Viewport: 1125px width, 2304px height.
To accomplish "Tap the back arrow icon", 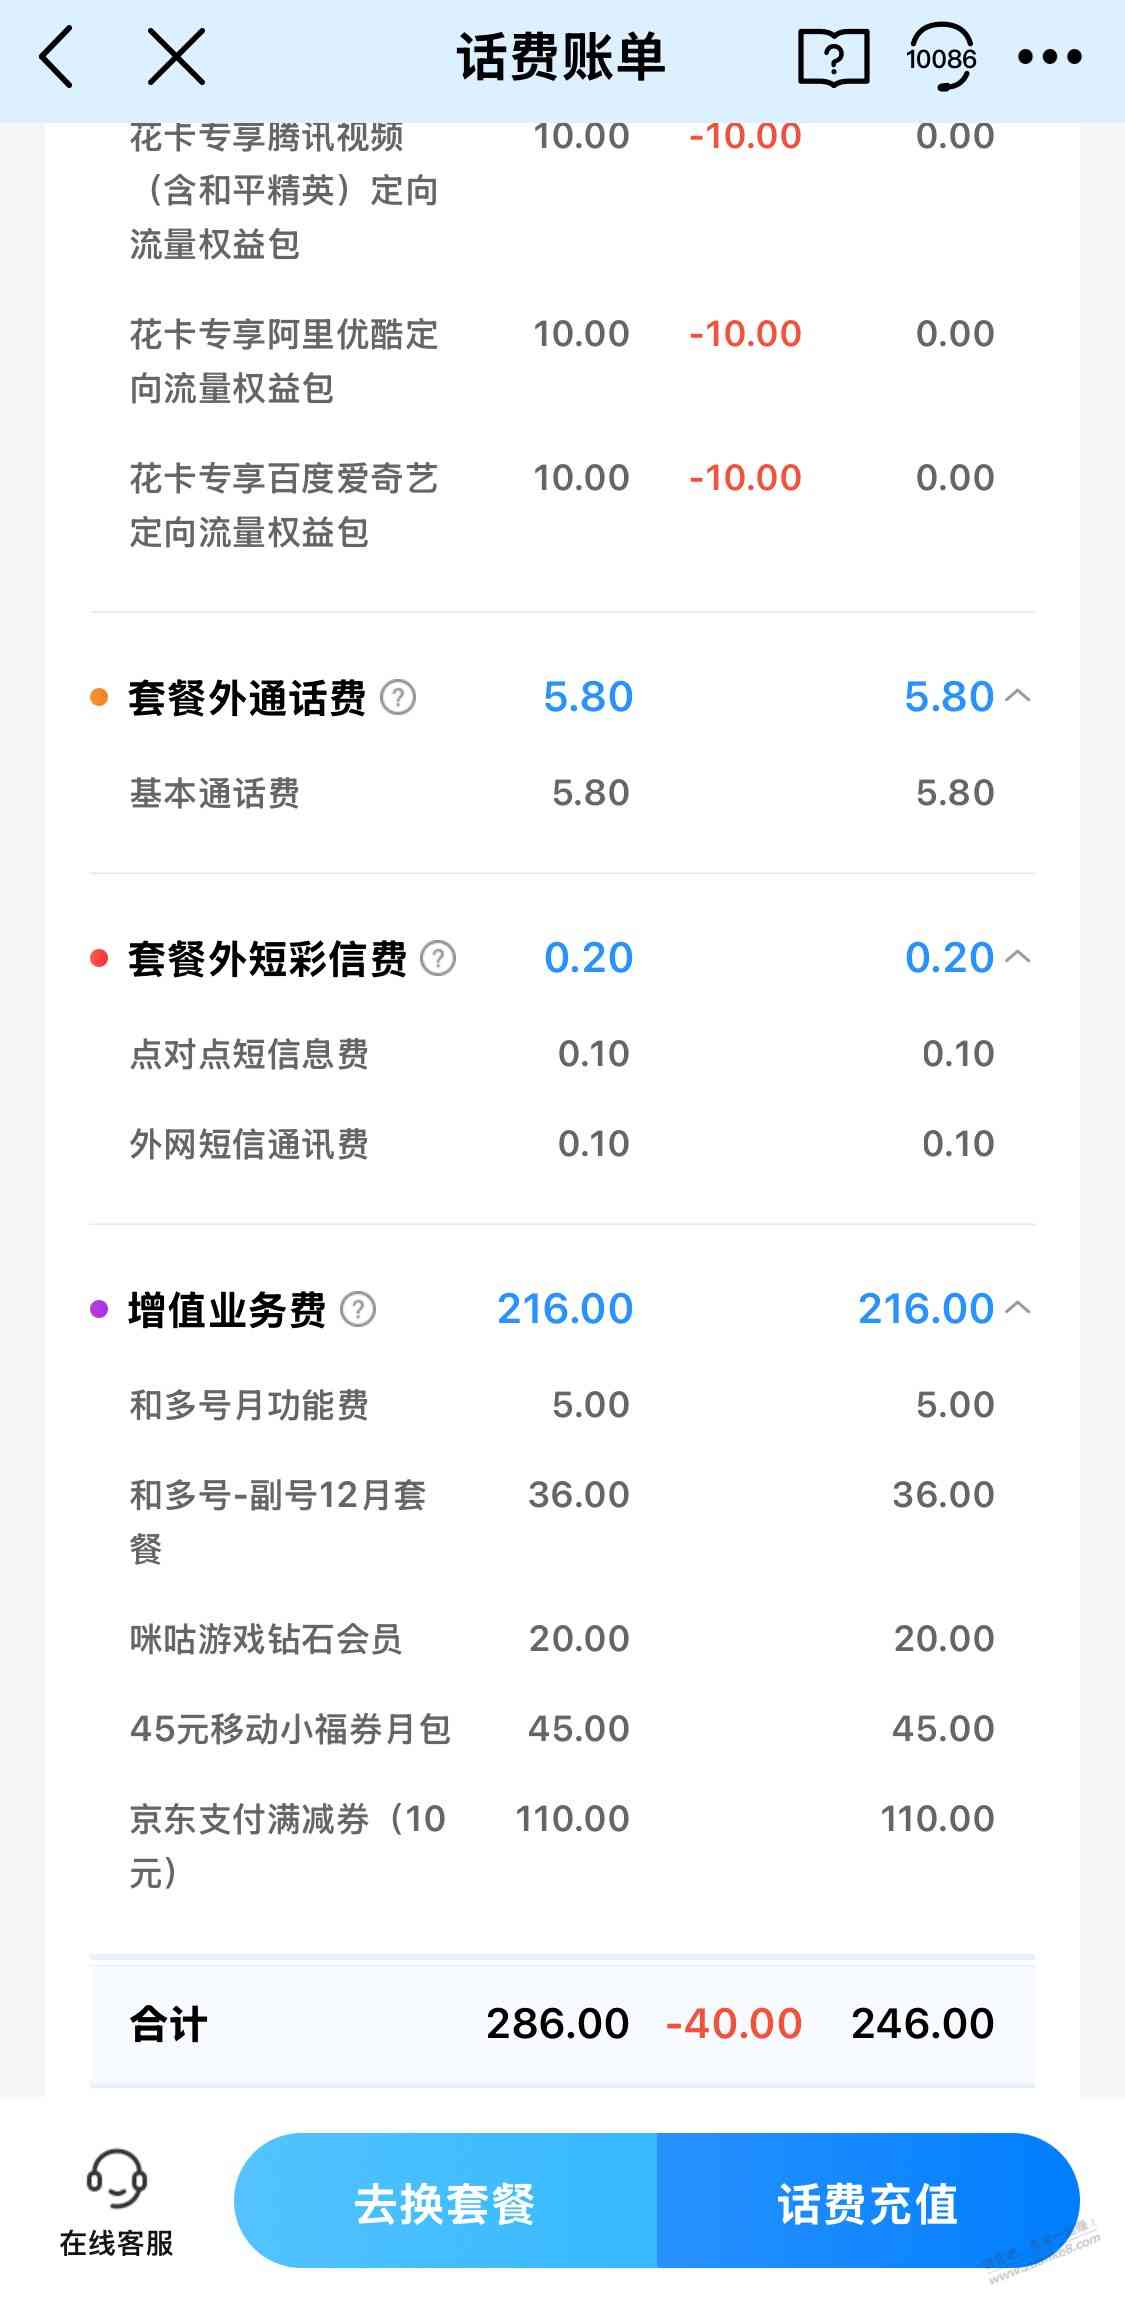I will click(57, 57).
